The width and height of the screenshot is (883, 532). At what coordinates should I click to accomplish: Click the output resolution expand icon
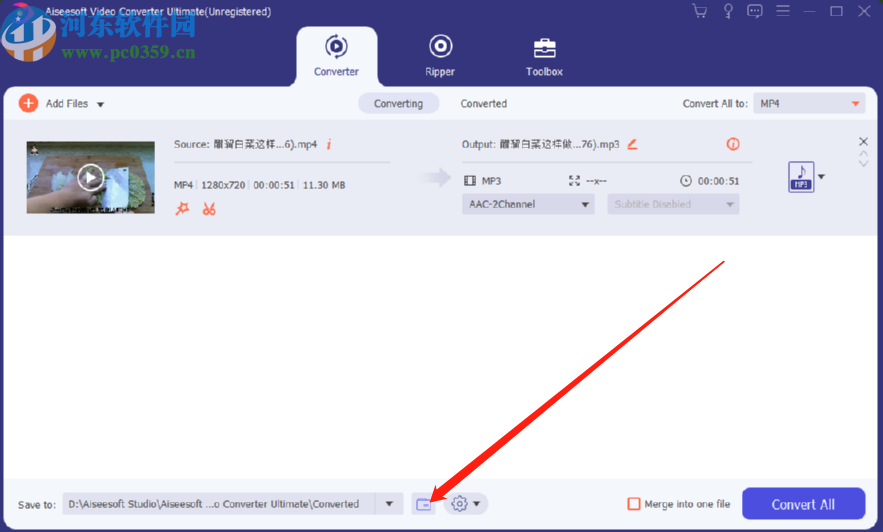pos(574,181)
